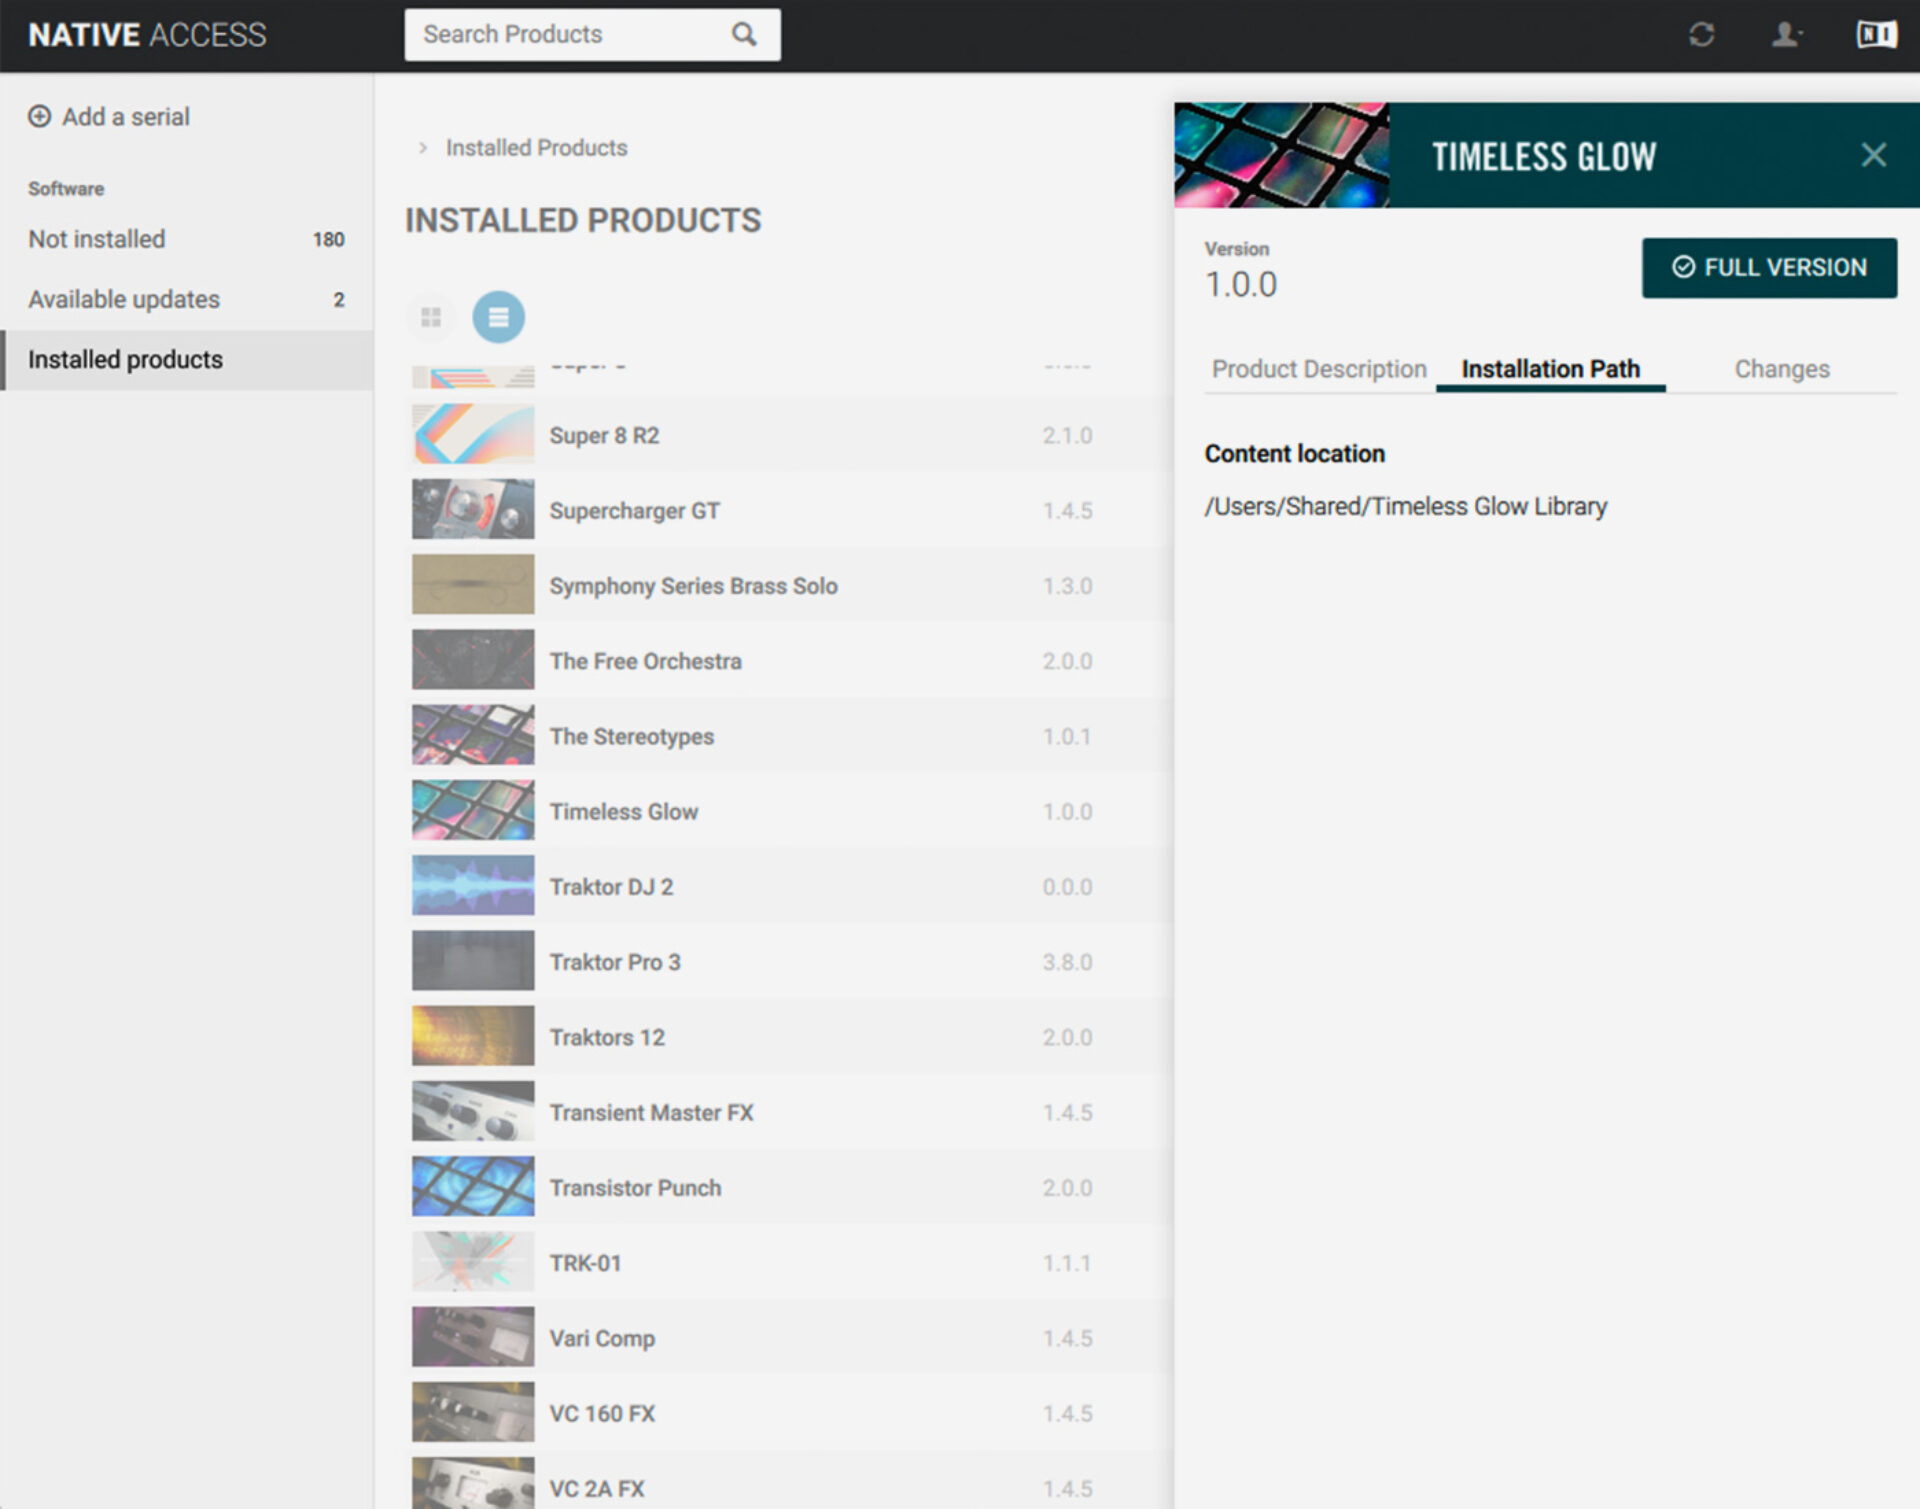Expand the Installed Products breadcrumb chevron
The image size is (1920, 1509).
pos(423,148)
